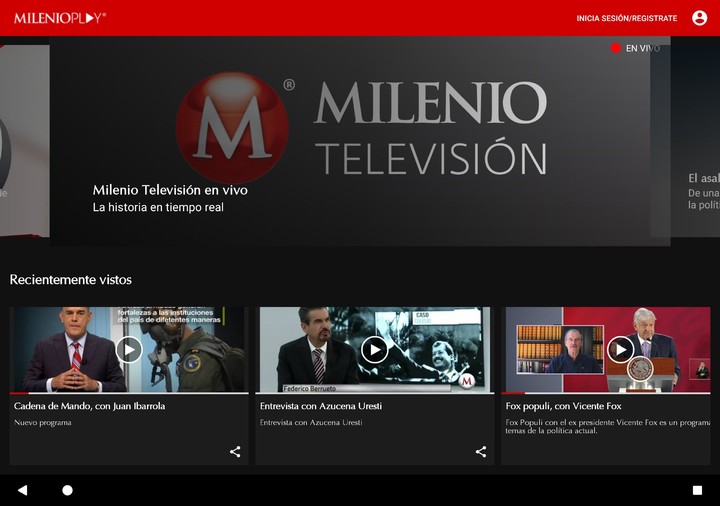
Task: Show the next carousel slide on the right
Action: pos(695,140)
